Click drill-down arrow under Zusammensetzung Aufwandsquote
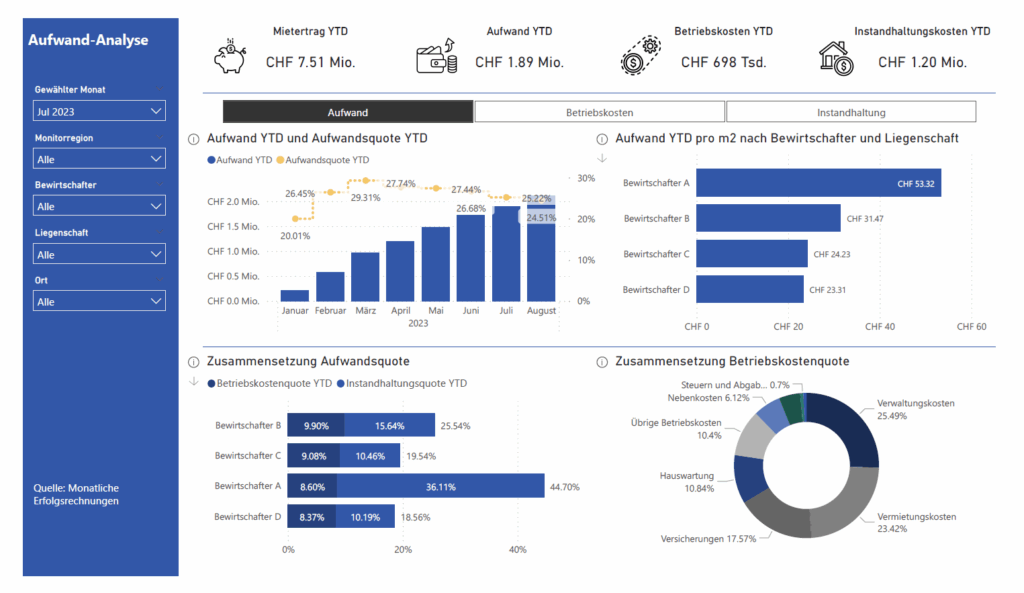This screenshot has width=1024, height=593. click(x=193, y=381)
